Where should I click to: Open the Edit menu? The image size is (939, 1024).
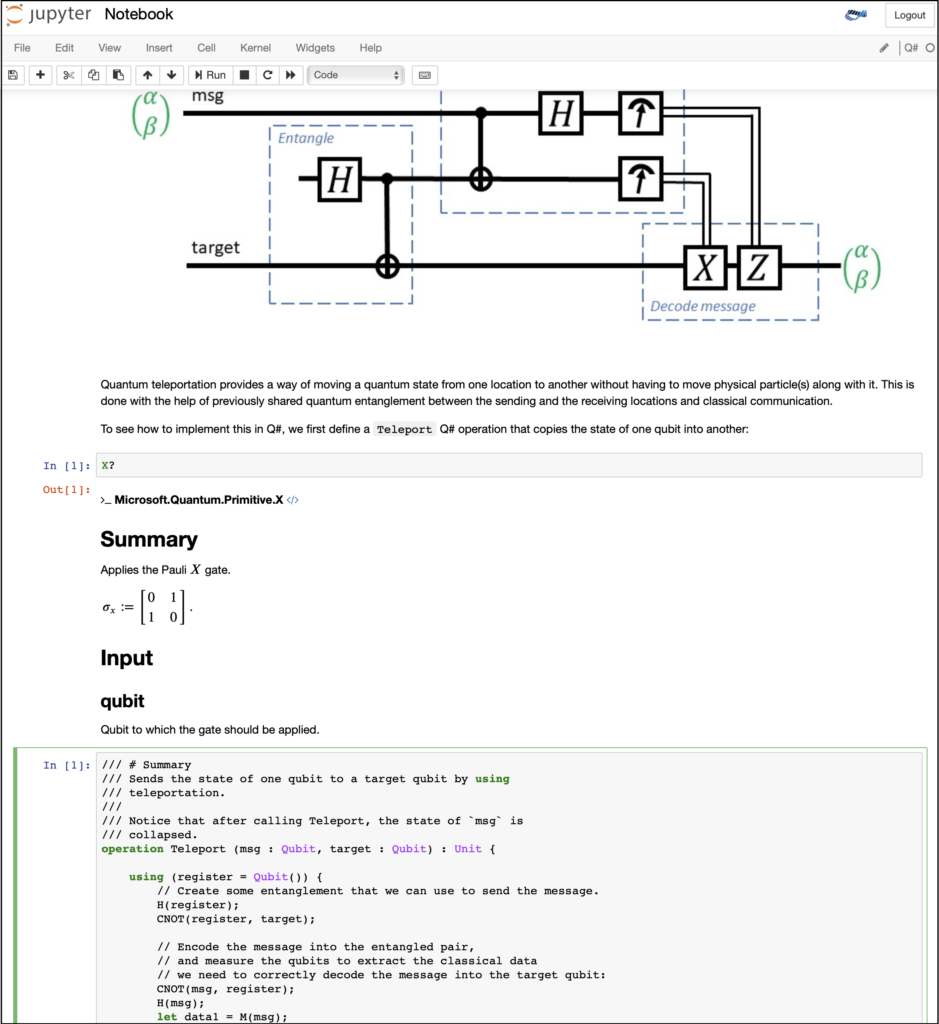(64, 48)
